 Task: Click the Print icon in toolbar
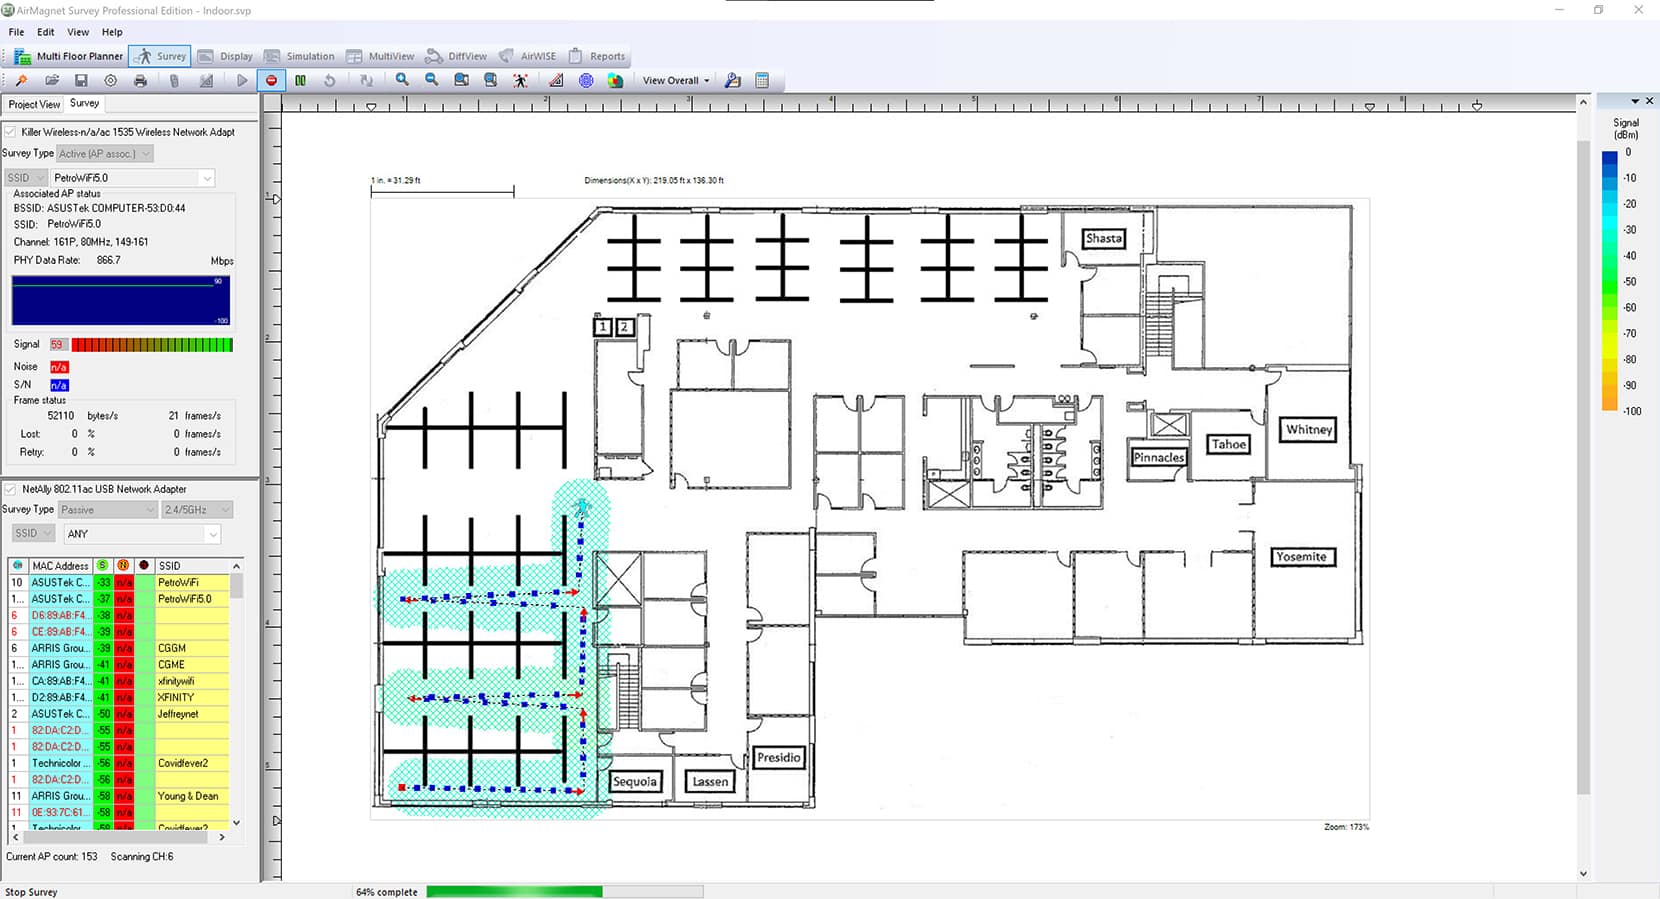(x=140, y=80)
